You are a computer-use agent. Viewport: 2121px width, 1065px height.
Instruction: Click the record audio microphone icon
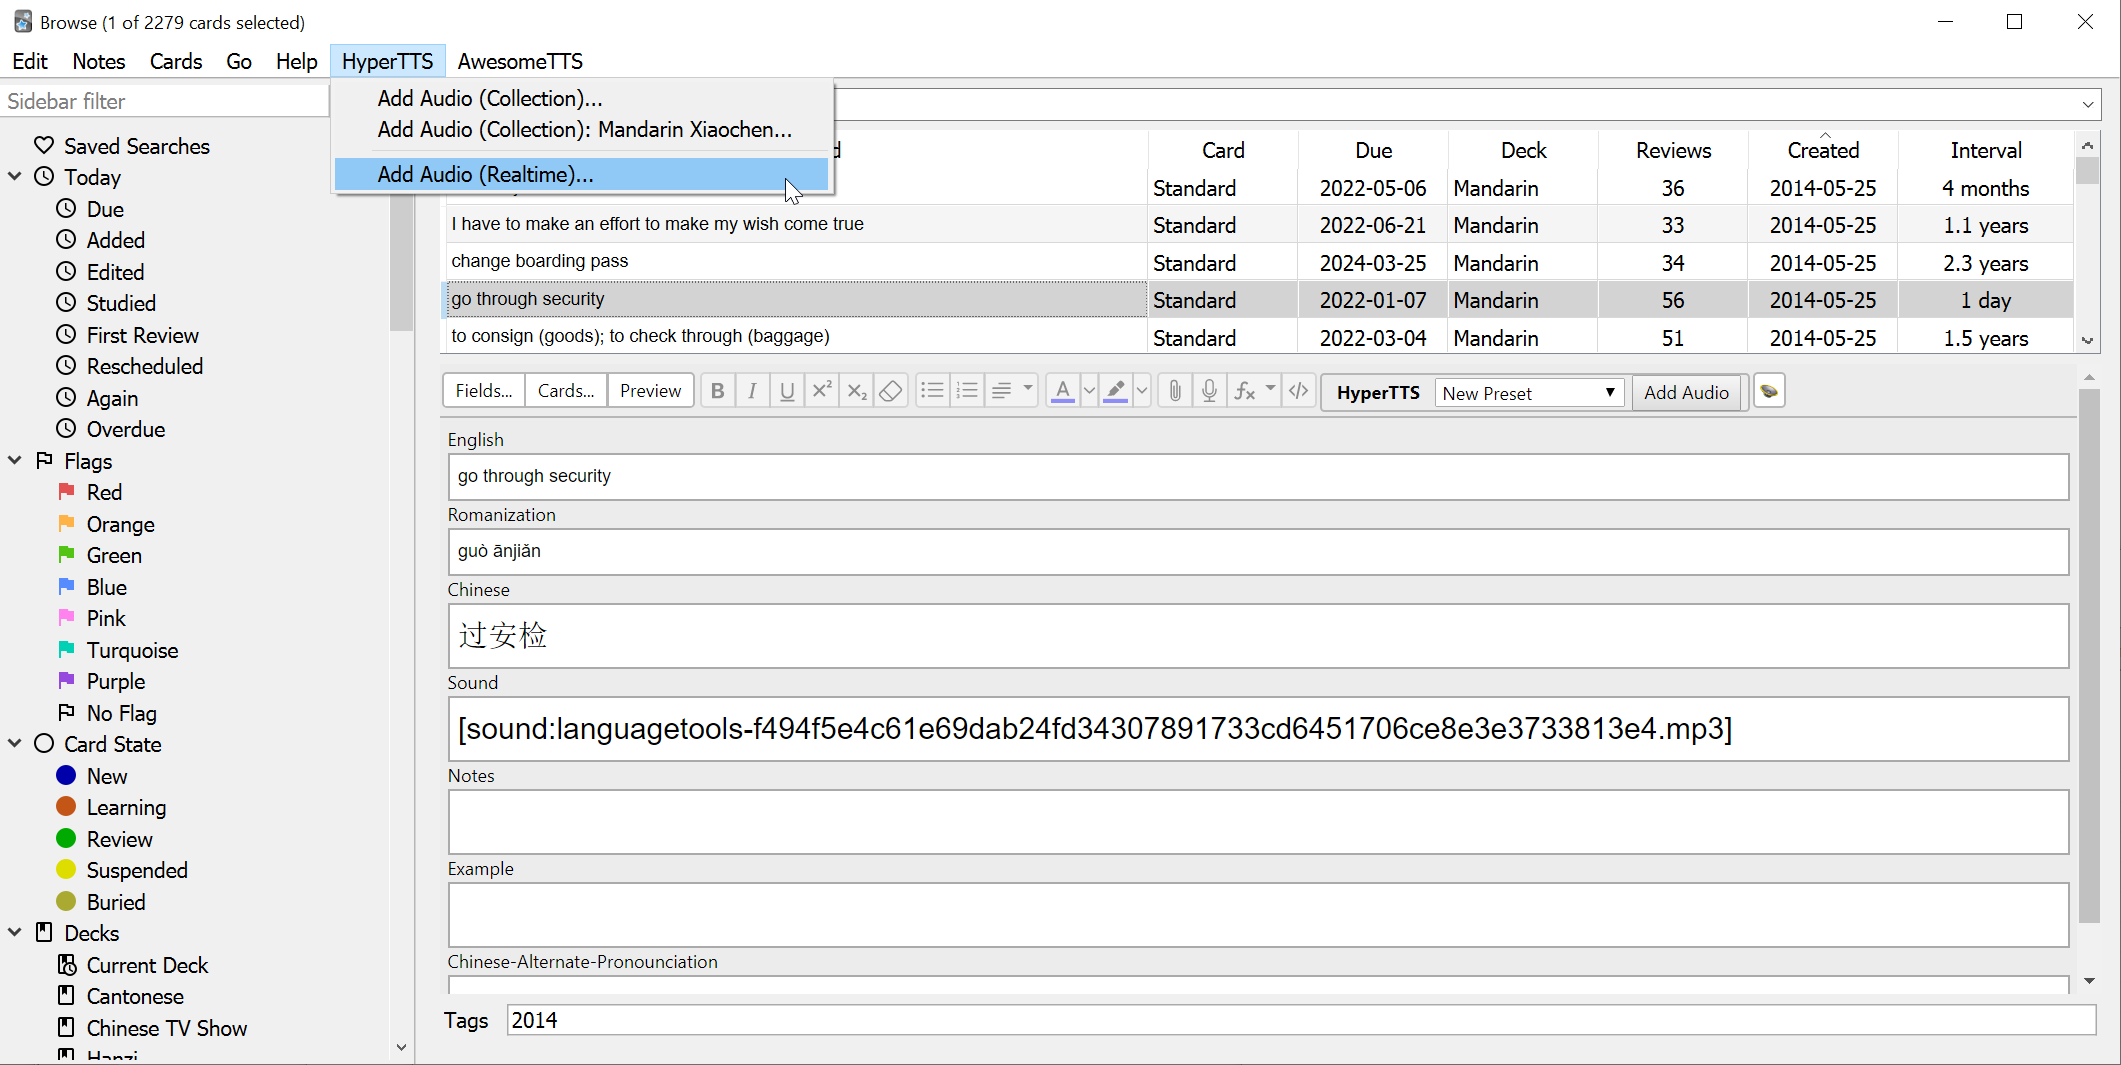(1209, 391)
